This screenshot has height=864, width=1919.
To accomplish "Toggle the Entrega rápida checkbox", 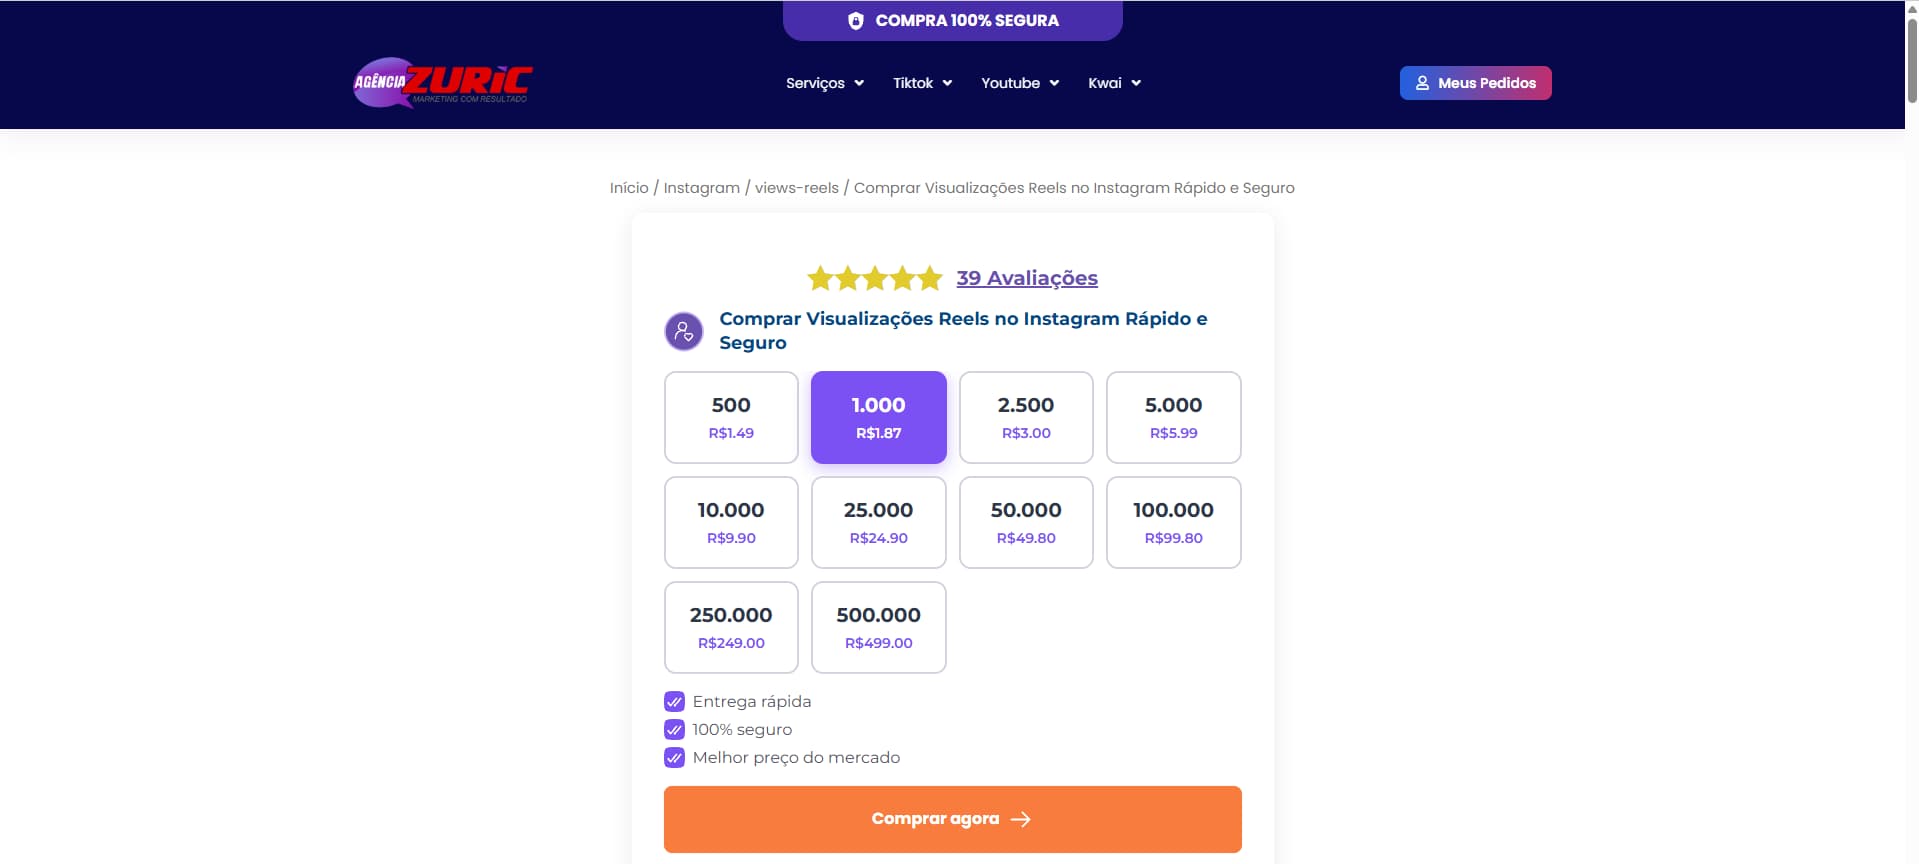I will (x=674, y=701).
